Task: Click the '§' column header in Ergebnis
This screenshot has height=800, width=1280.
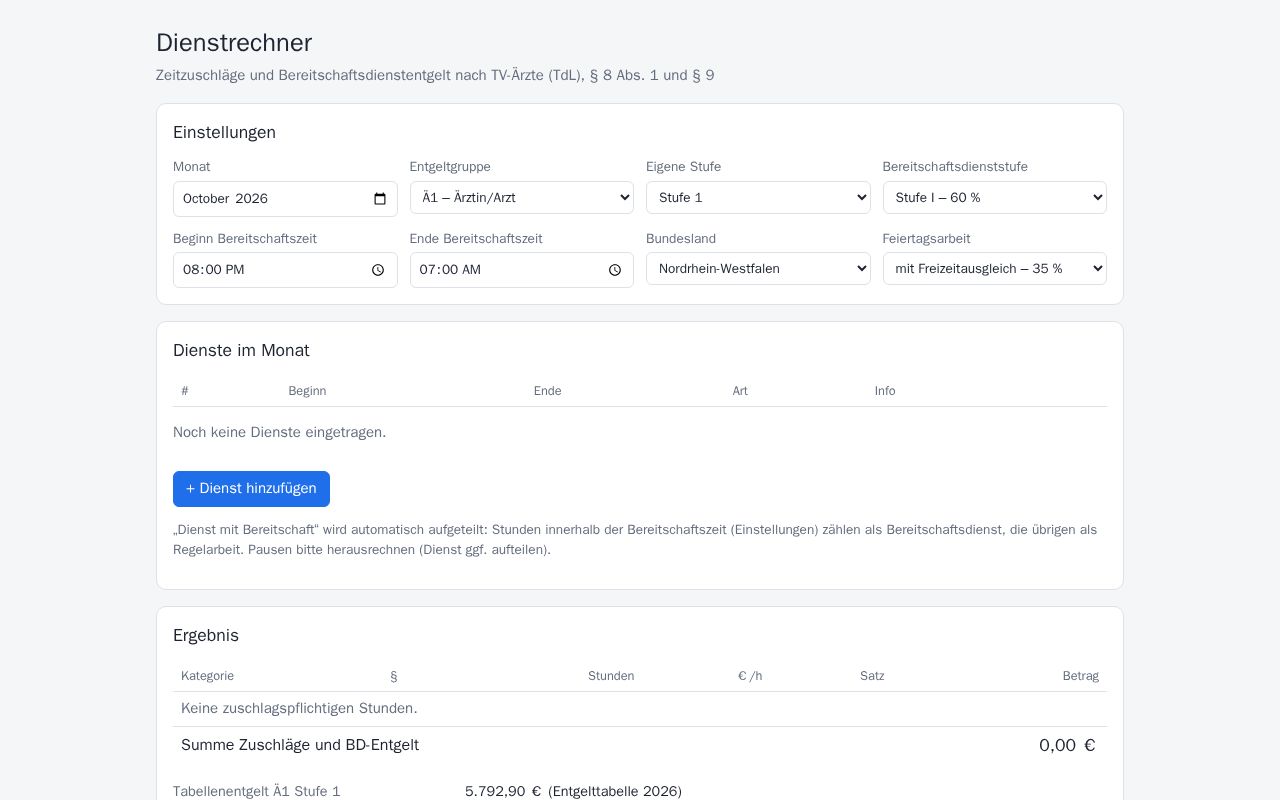Action: point(394,676)
